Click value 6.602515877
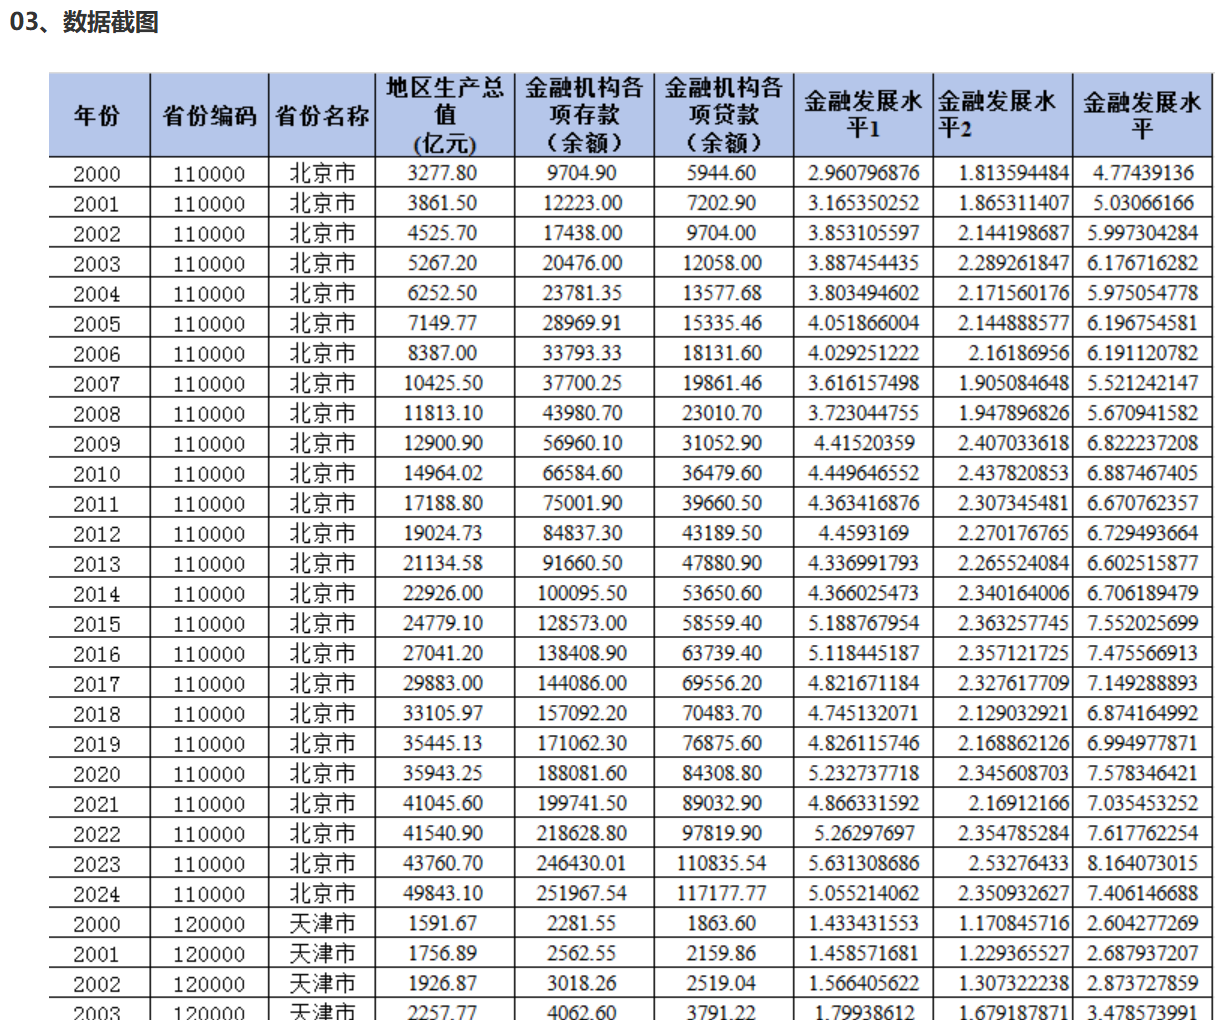Screen dimensions: 1215x1020 [1142, 563]
